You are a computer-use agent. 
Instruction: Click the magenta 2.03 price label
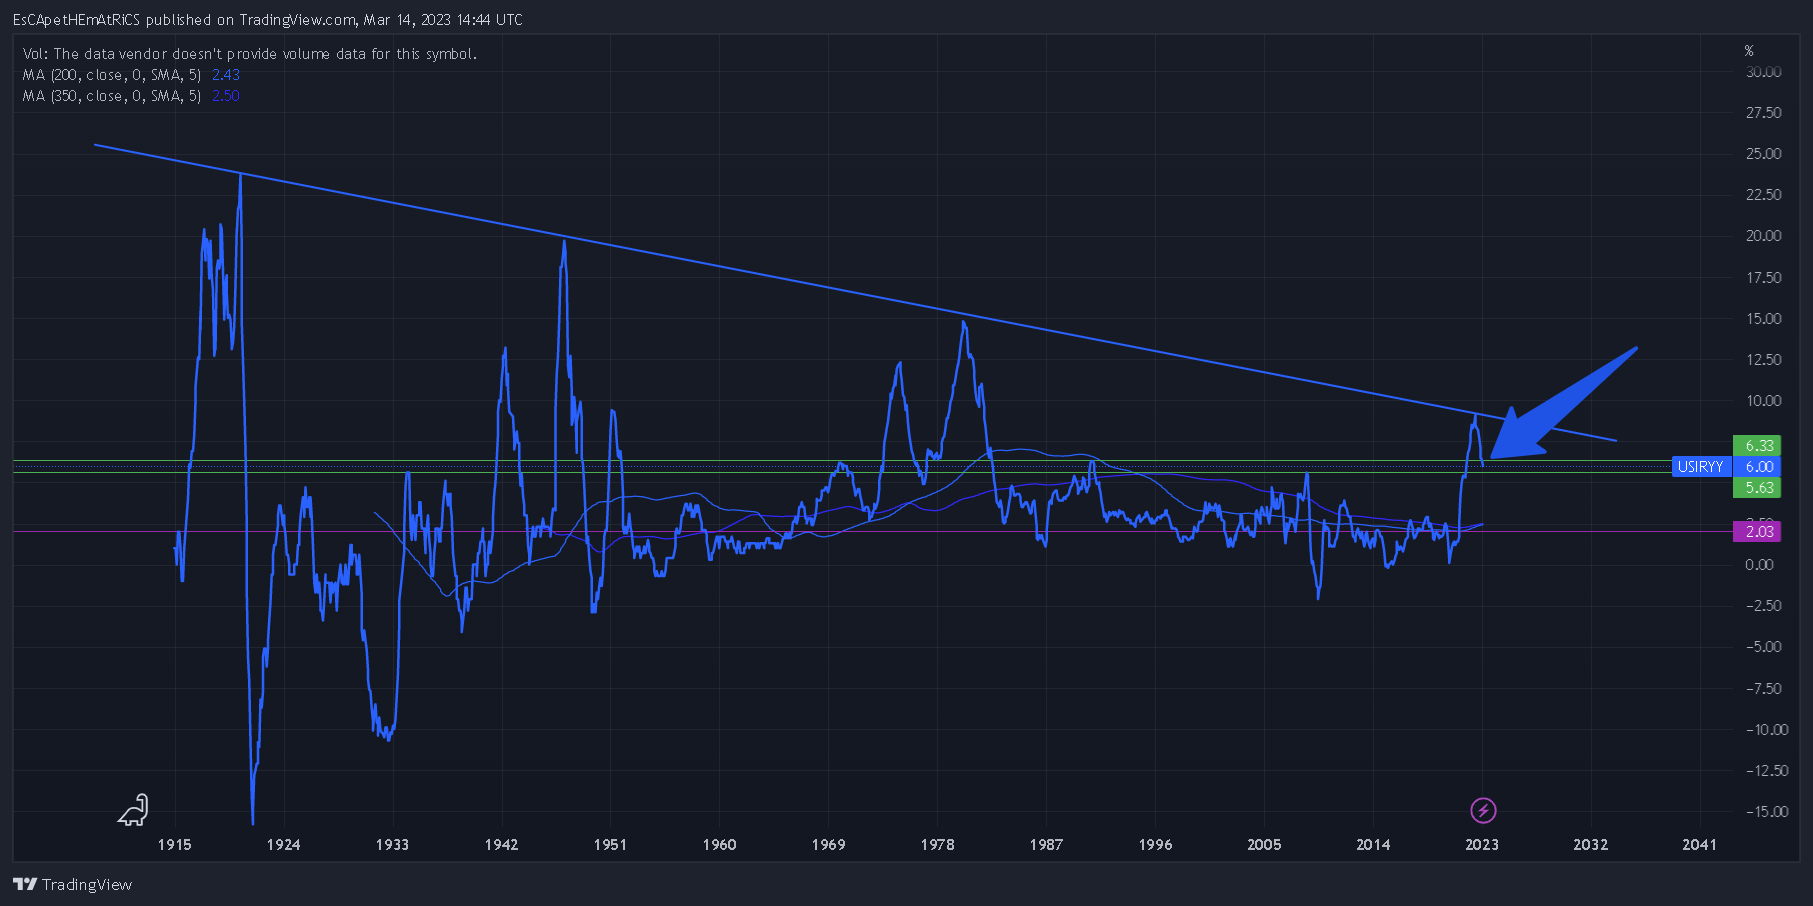tap(1758, 531)
